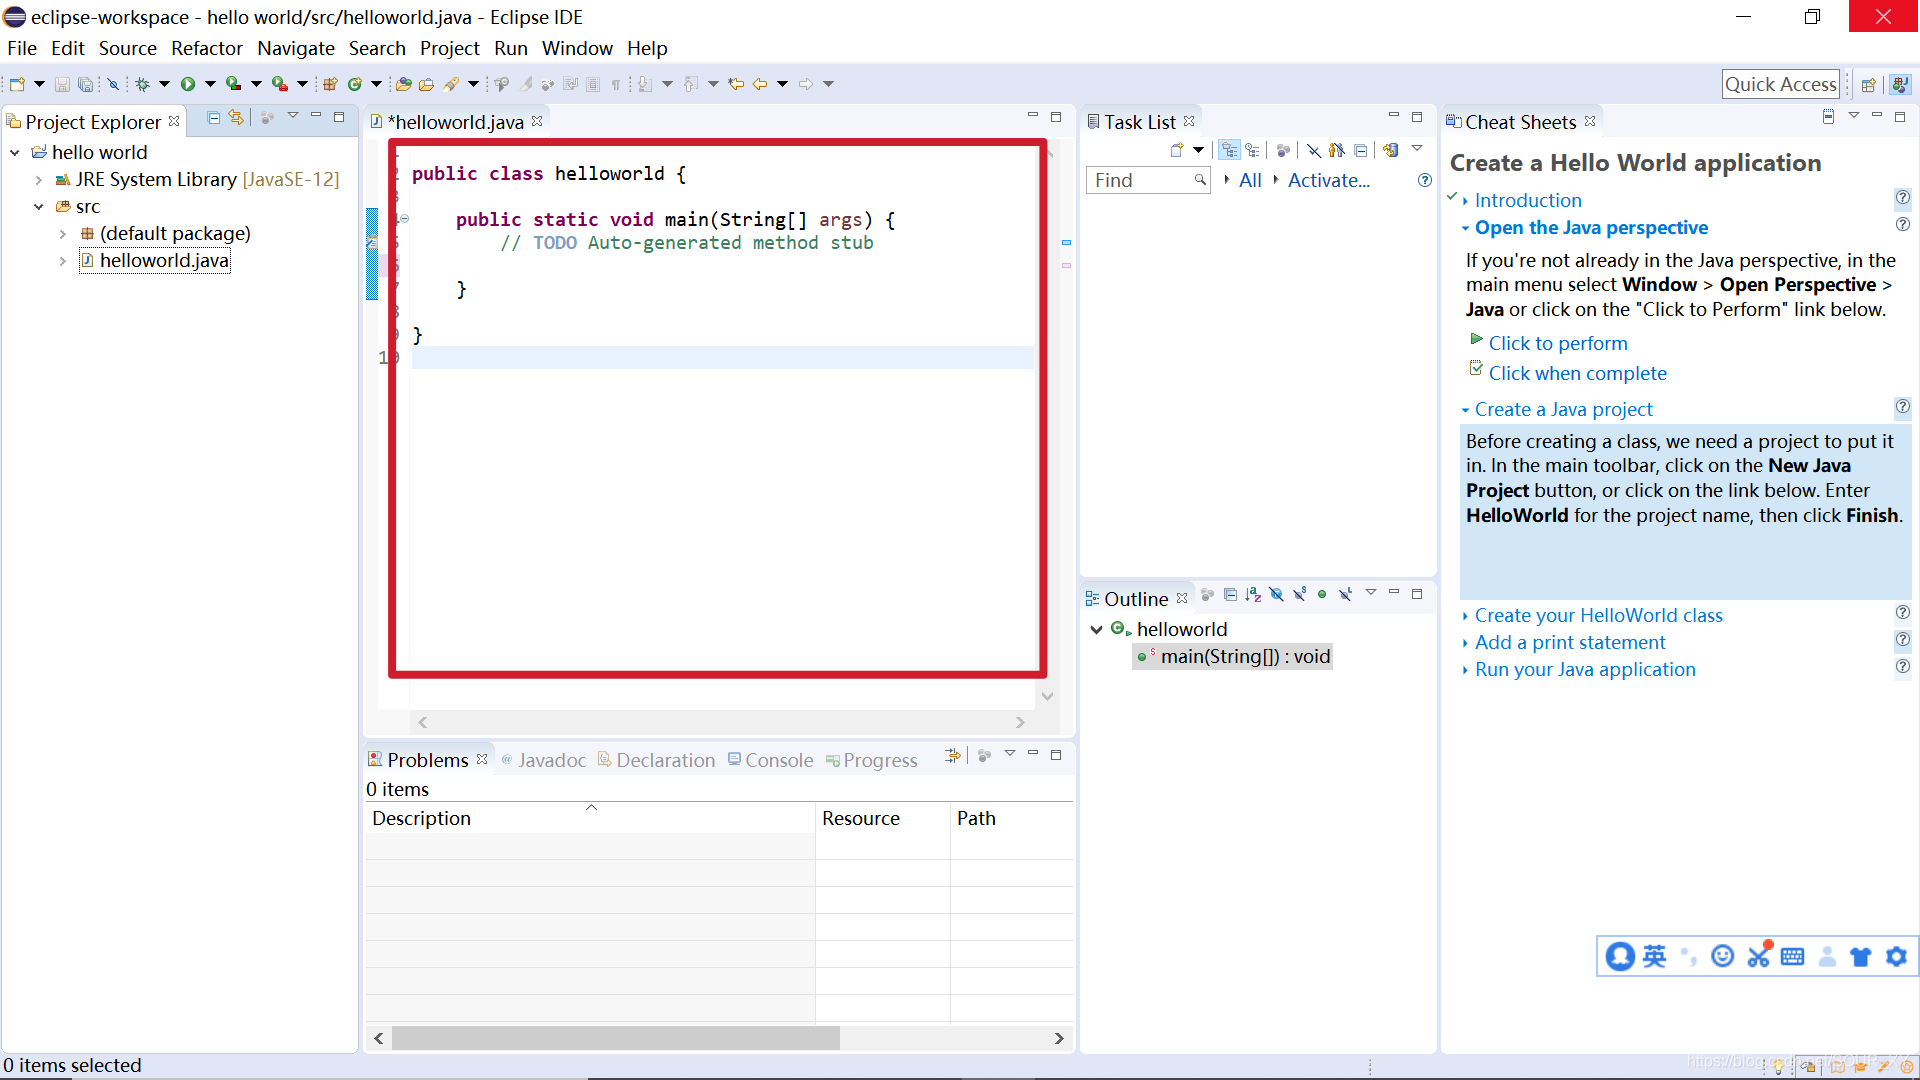This screenshot has height=1080, width=1920.
Task: Click the Problems view horizontal scrollbar thumb
Action: tap(616, 1039)
